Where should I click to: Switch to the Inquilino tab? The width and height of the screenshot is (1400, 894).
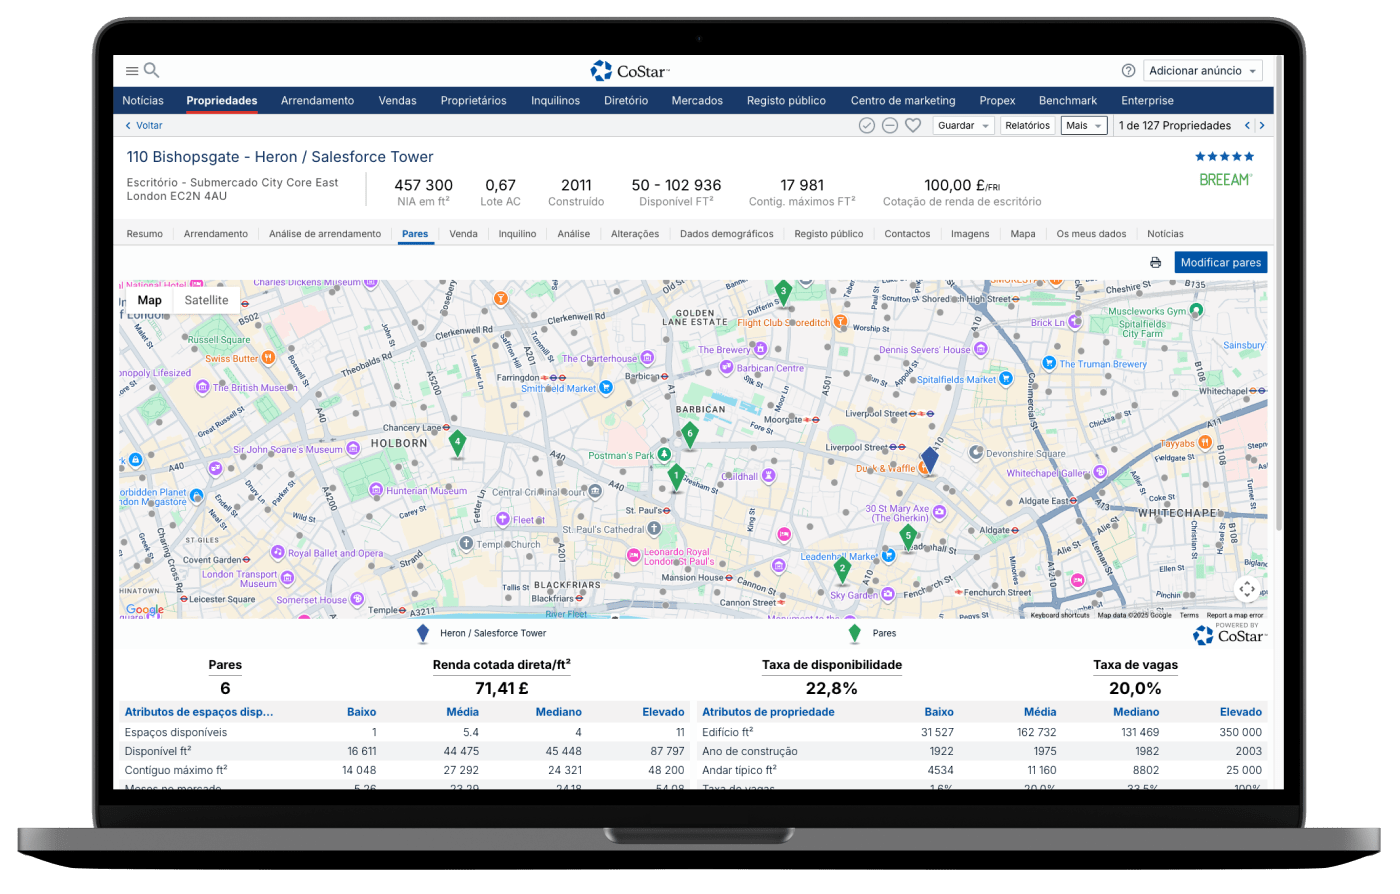pos(517,234)
